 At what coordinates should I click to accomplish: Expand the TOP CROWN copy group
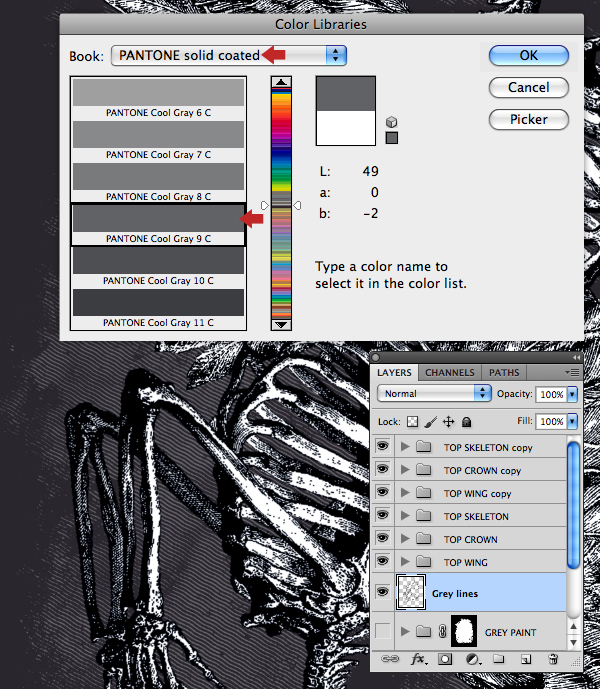405,469
